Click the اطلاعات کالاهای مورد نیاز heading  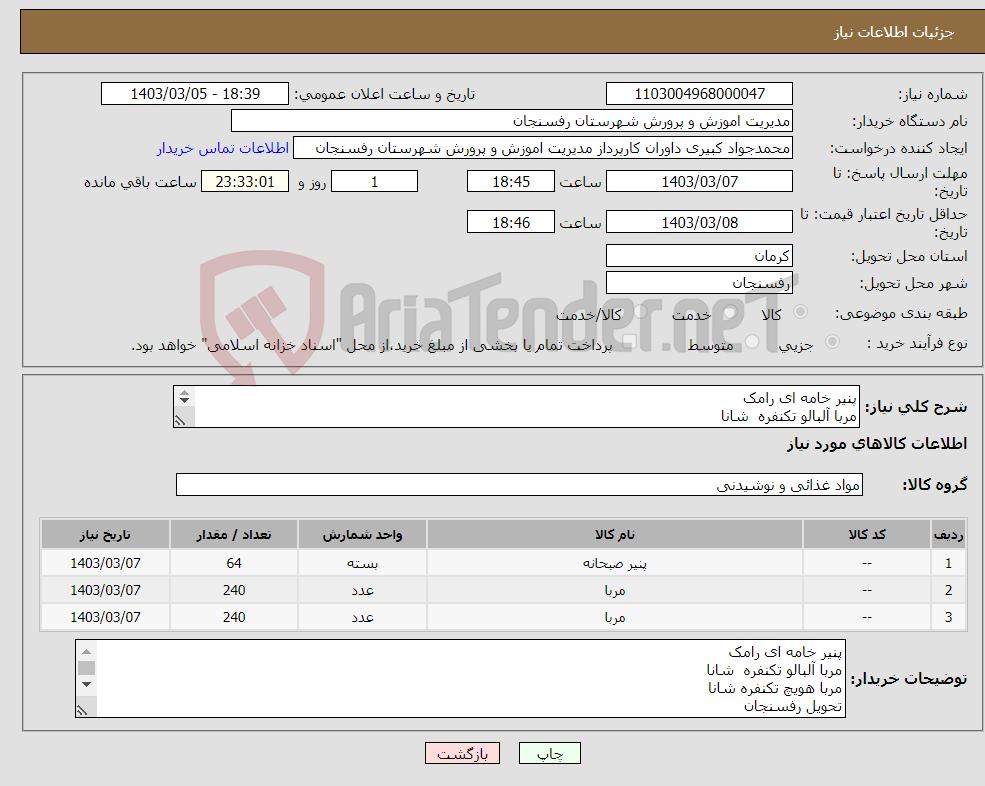pos(877,444)
